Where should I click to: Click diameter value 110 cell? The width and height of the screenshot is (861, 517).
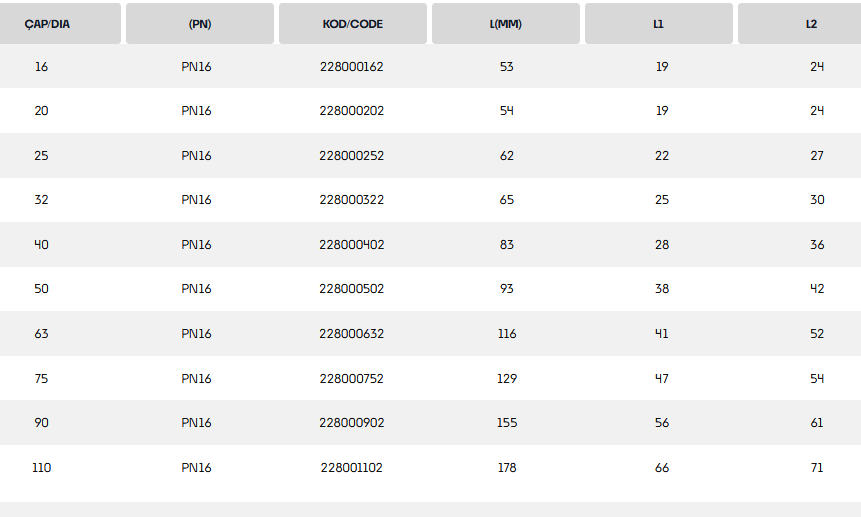coord(41,468)
